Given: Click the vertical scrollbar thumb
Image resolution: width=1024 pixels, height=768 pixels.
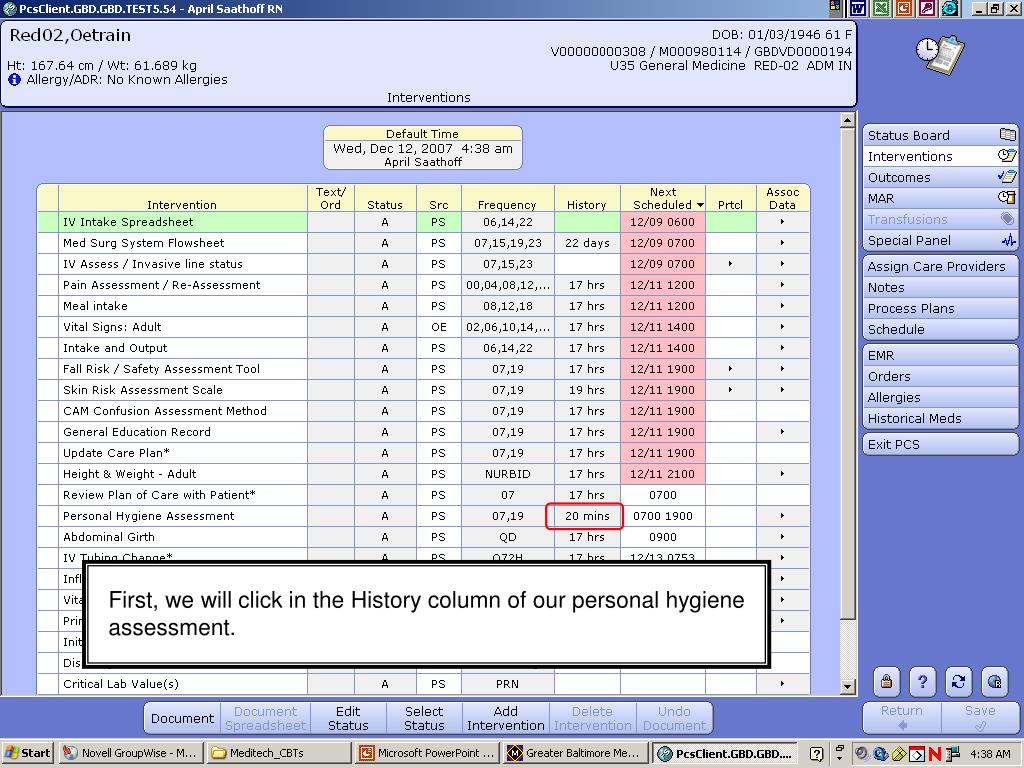Looking at the screenshot, I should click(x=848, y=374).
